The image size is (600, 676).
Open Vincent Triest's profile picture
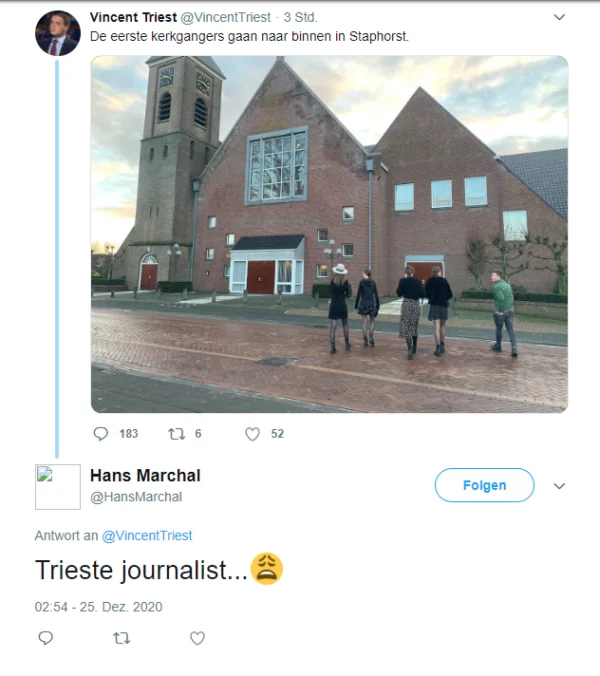57,34
